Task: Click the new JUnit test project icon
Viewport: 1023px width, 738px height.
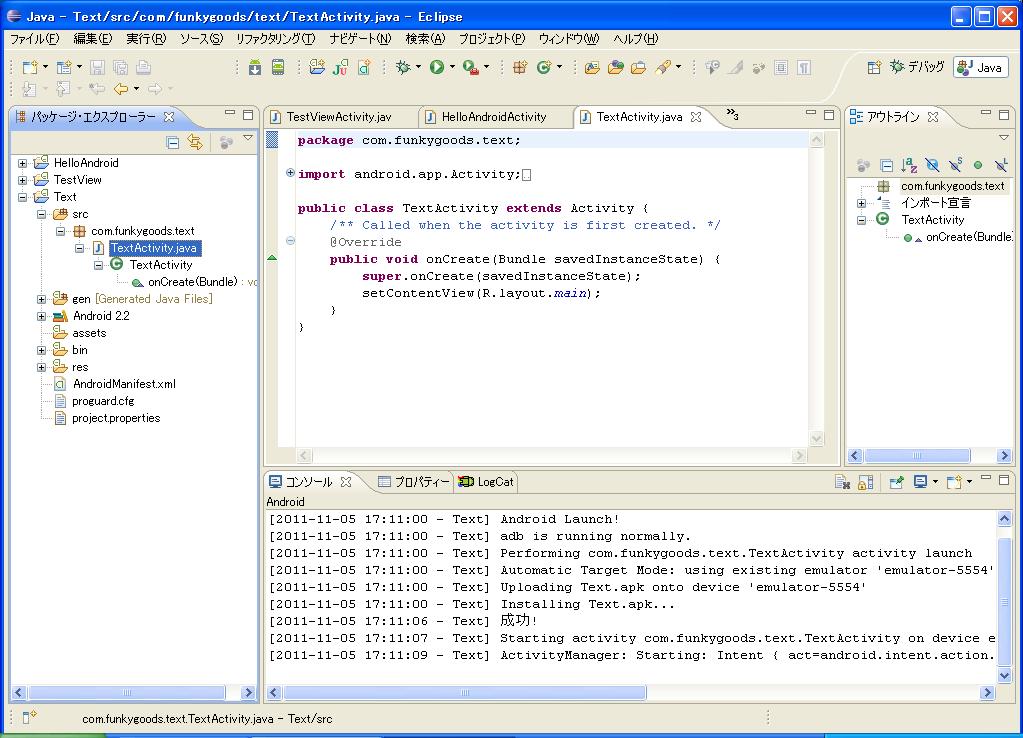Action: click(x=340, y=67)
